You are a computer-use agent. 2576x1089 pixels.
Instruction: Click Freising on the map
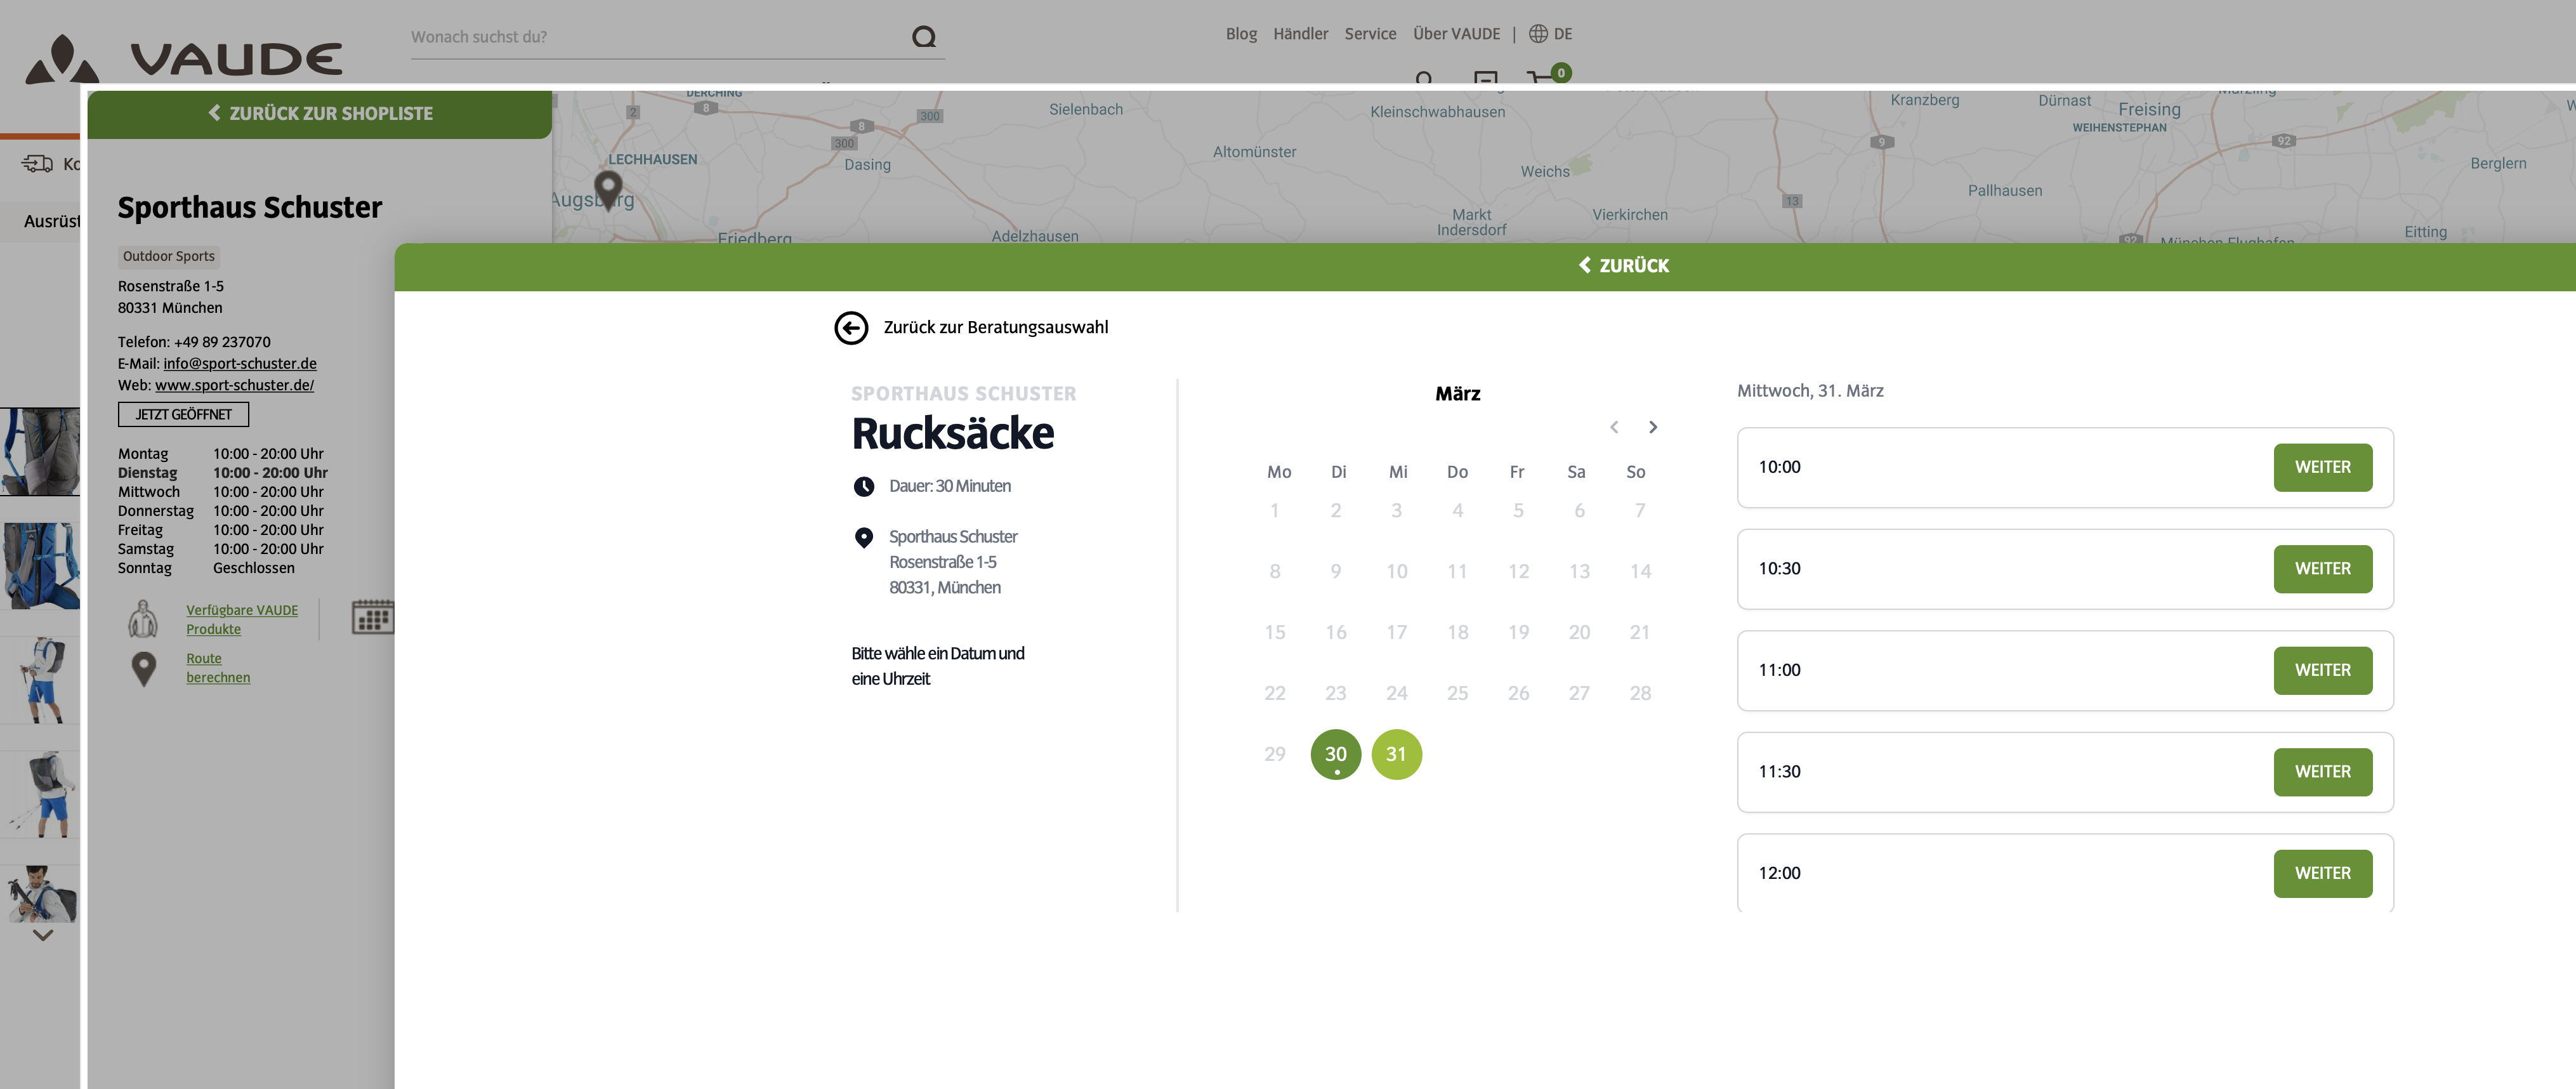coord(2149,109)
